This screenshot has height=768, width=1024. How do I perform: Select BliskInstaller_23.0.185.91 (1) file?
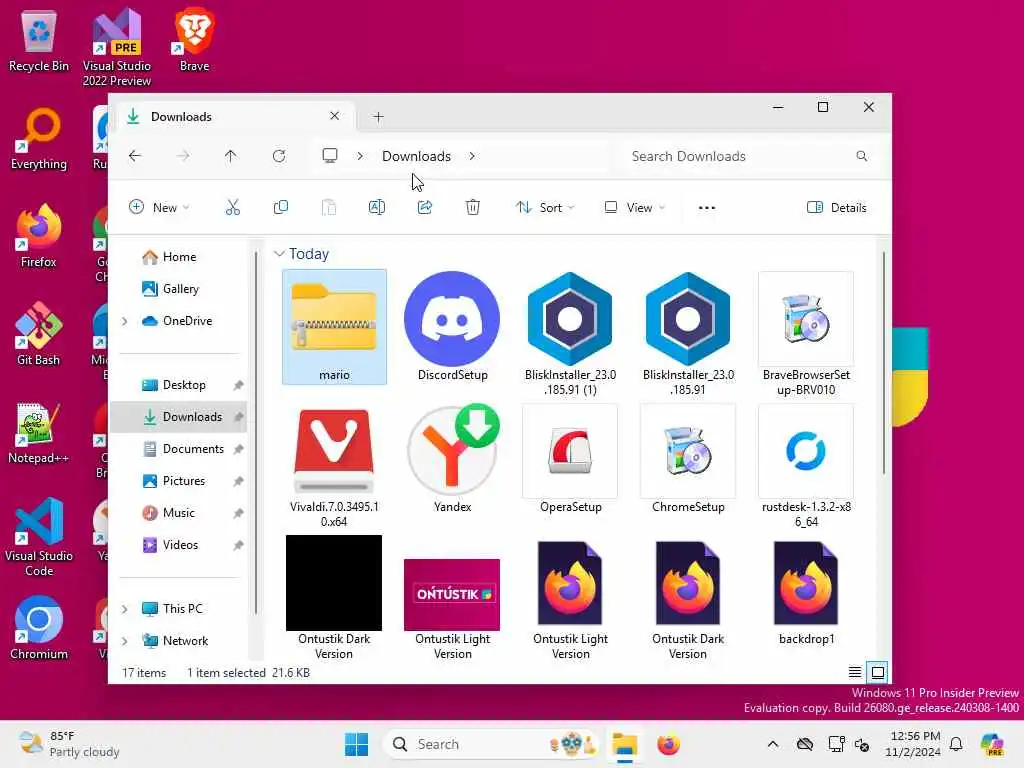[570, 334]
